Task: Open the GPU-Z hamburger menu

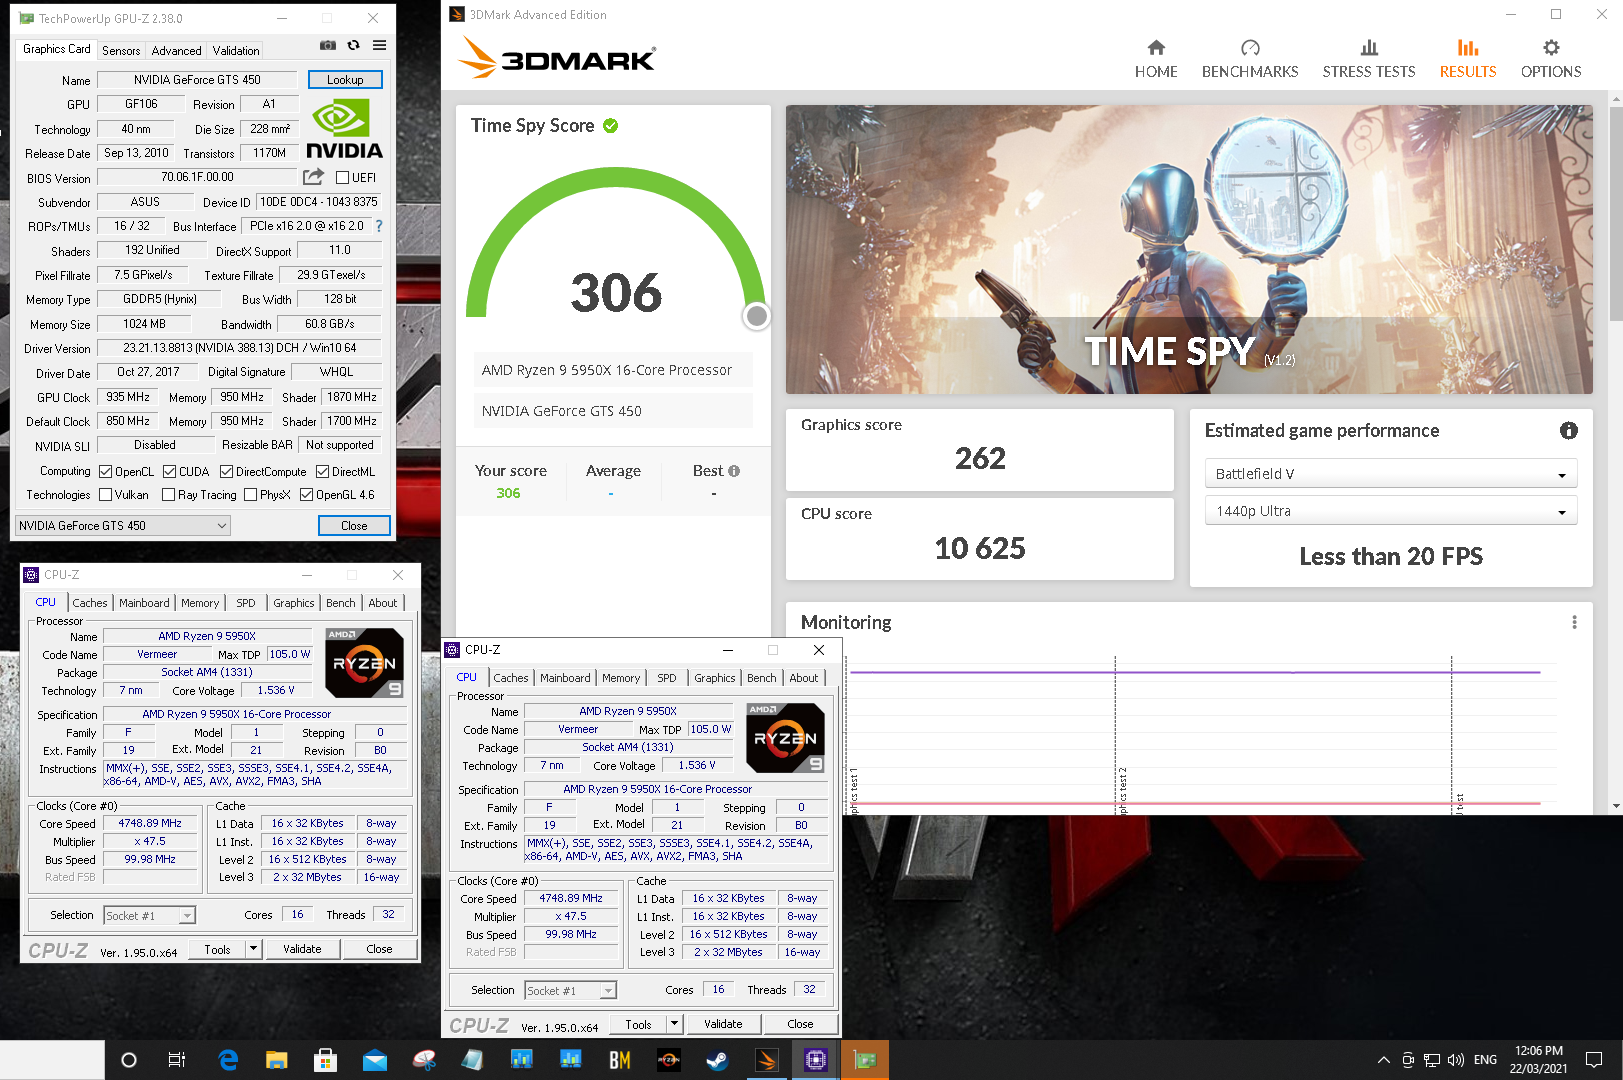Action: [x=380, y=45]
